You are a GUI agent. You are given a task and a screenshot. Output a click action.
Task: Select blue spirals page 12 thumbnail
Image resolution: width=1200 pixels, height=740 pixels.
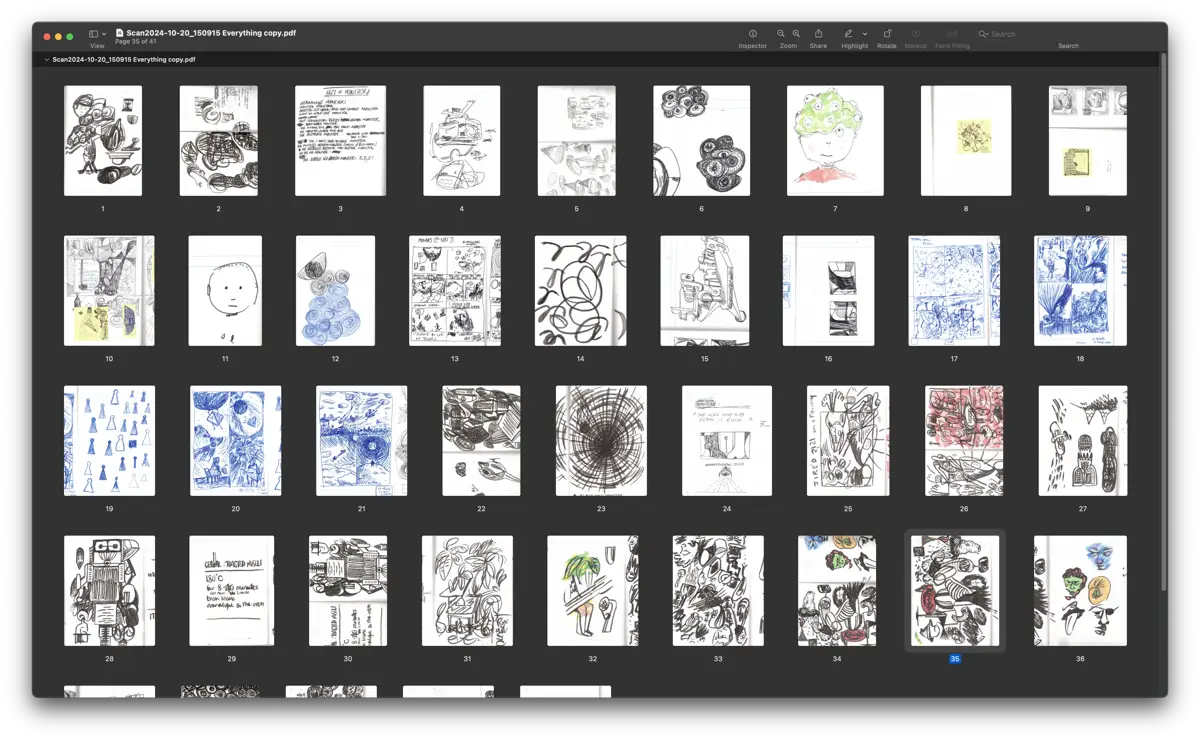336,291
